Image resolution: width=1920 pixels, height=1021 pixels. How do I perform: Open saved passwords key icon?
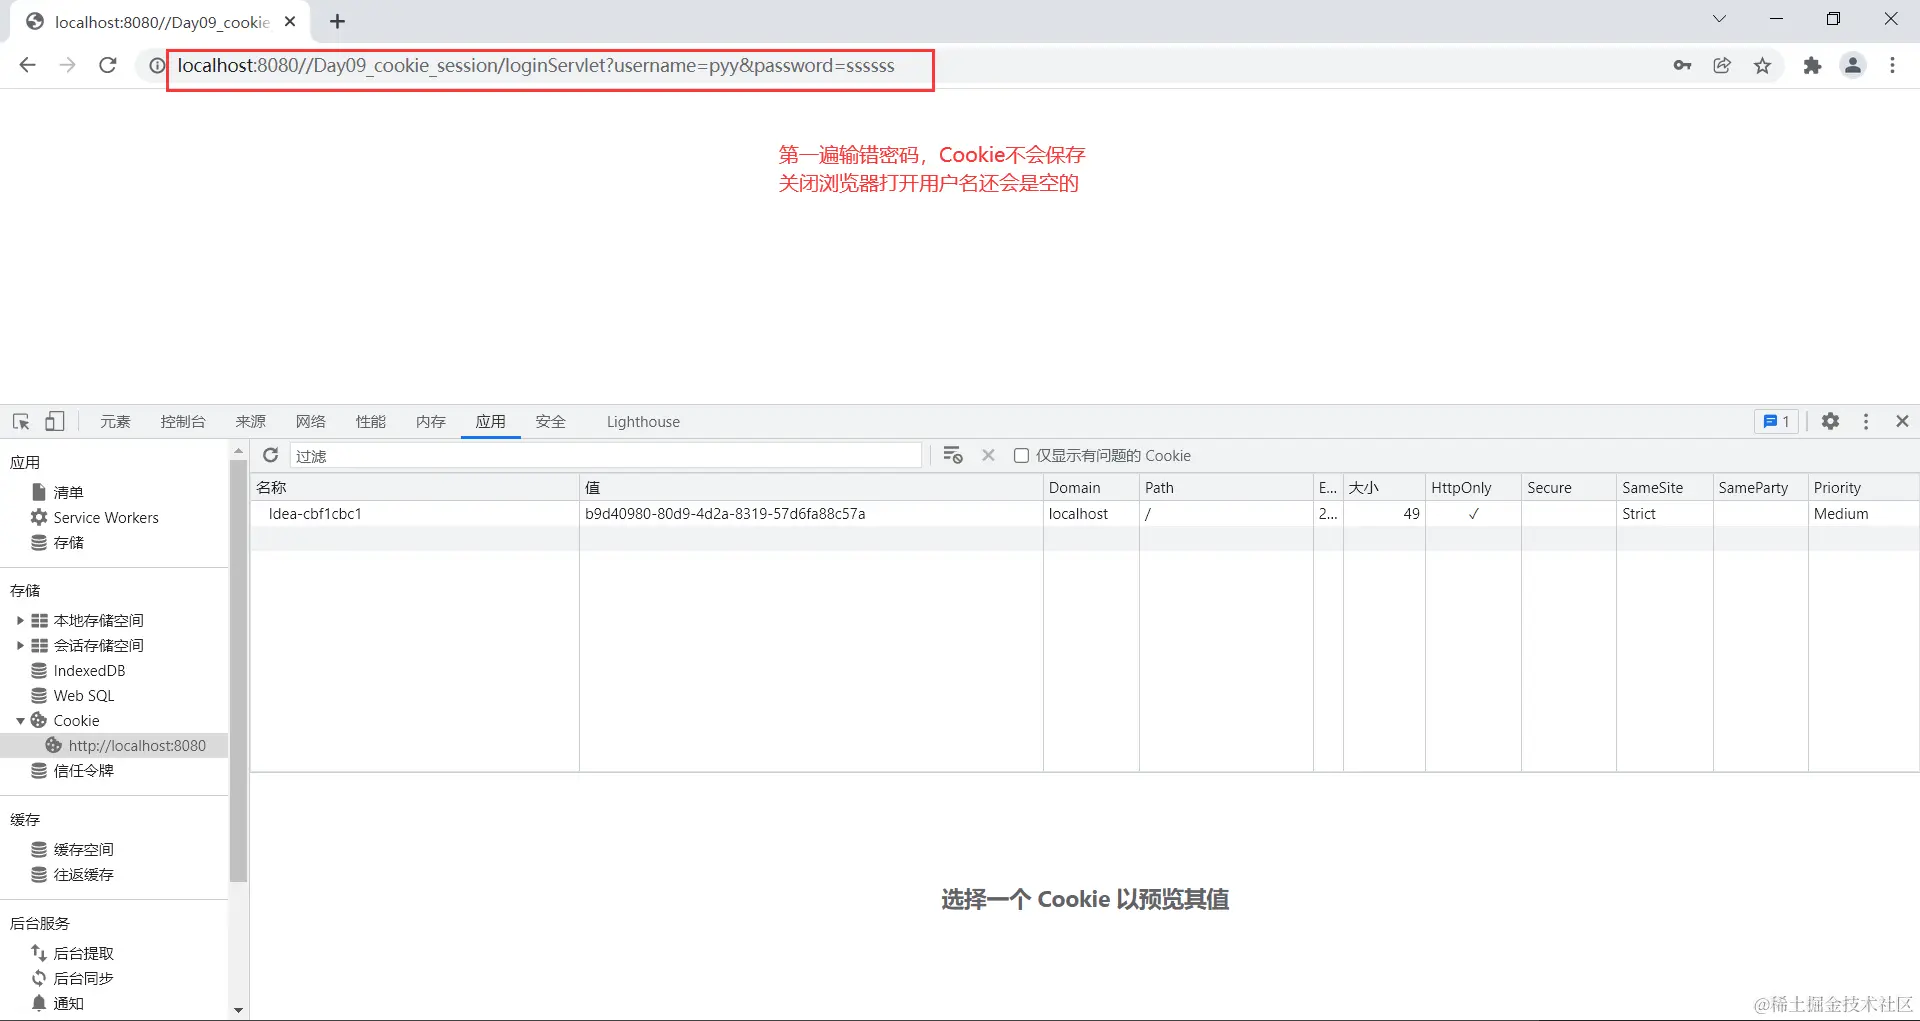[1682, 65]
